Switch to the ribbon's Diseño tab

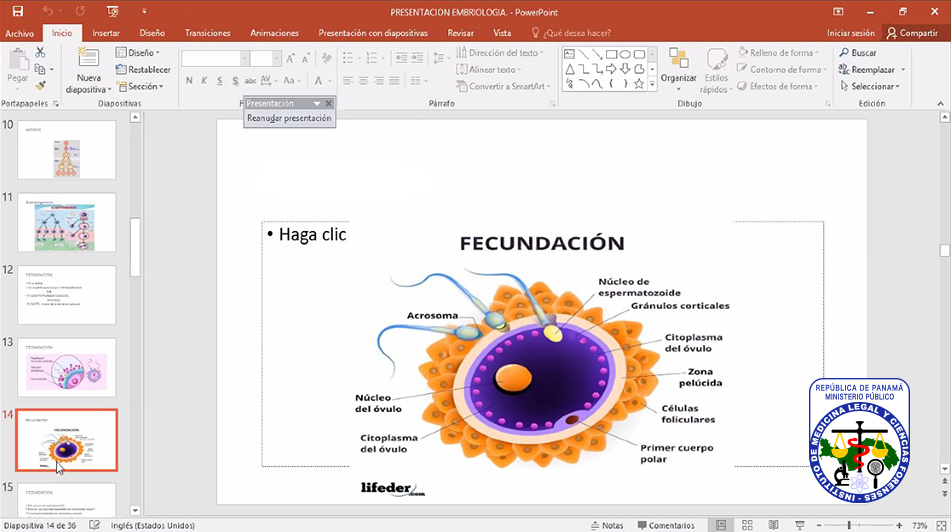[x=152, y=33]
